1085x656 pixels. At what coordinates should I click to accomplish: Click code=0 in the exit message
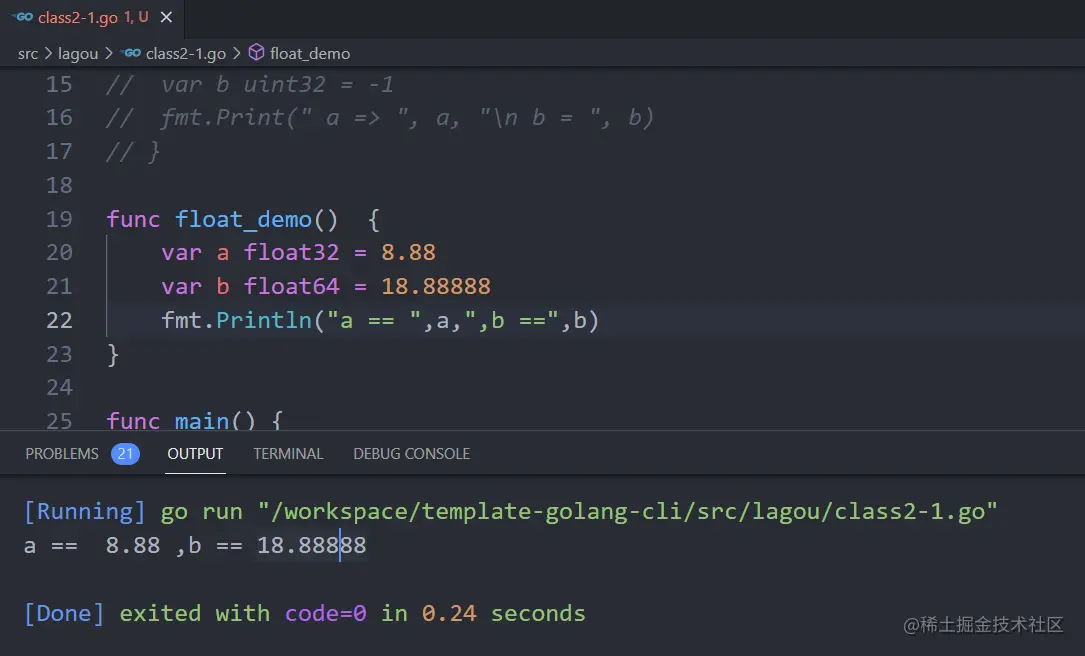point(325,613)
